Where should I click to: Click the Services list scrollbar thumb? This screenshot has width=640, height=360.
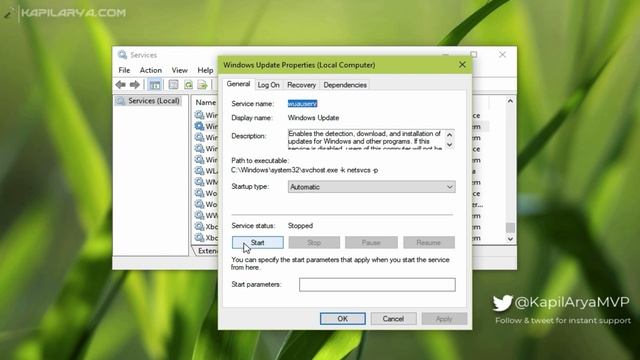click(510, 227)
